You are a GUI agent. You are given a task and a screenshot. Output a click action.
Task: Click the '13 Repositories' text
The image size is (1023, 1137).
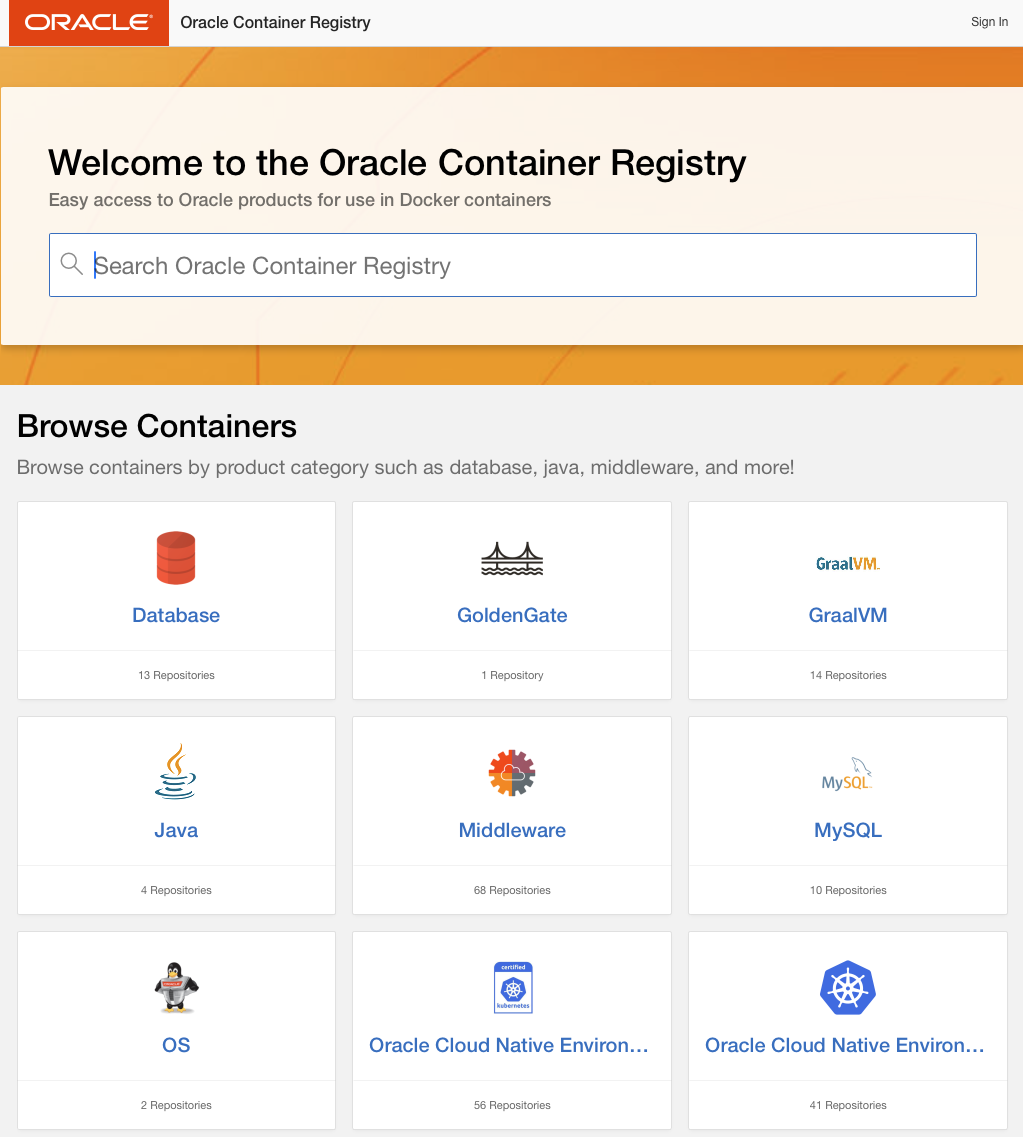(176, 675)
